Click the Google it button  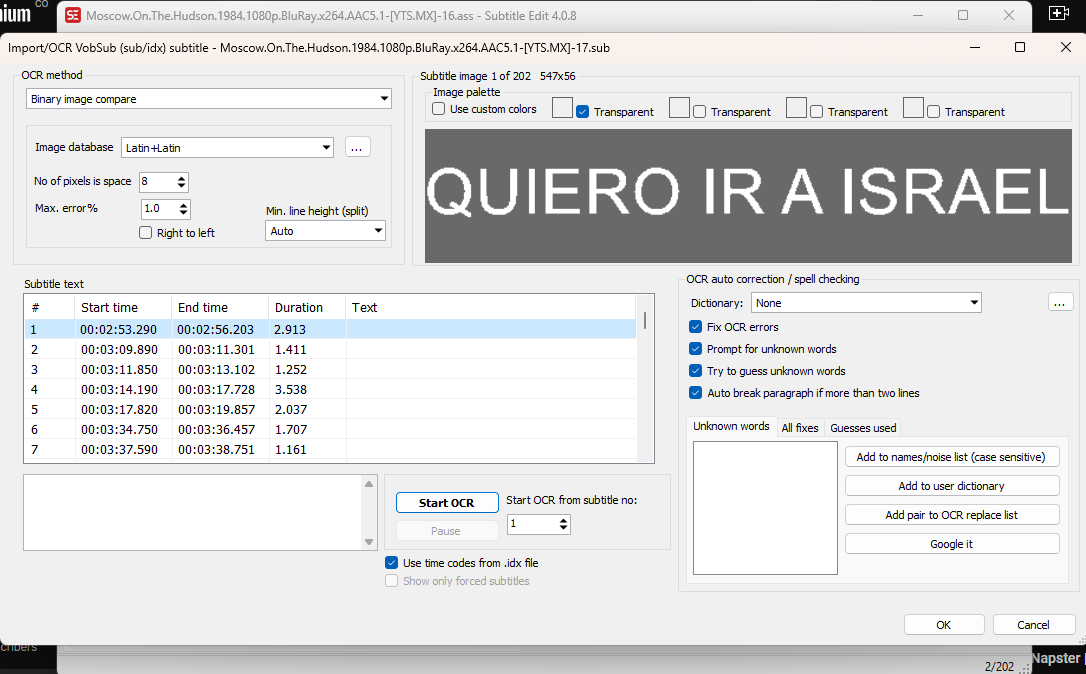point(952,544)
